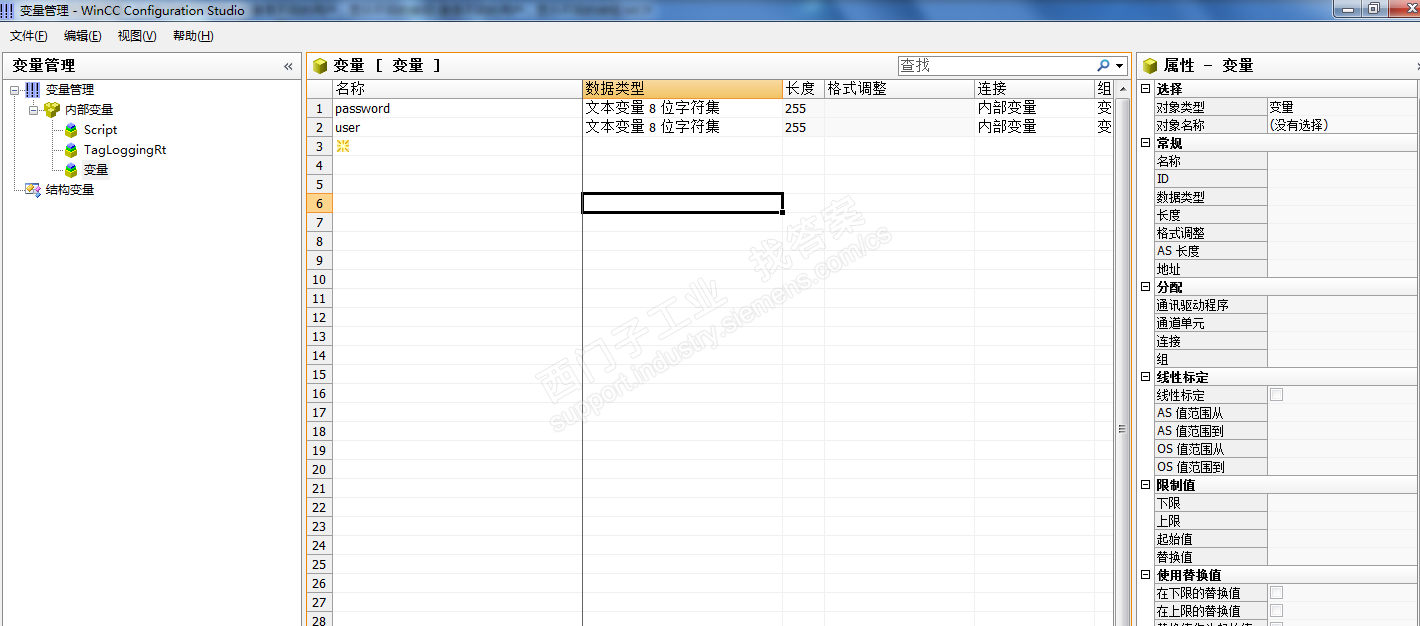This screenshot has height=626, width=1420.
Task: Click the magnifier search icon
Action: click(x=1103, y=66)
